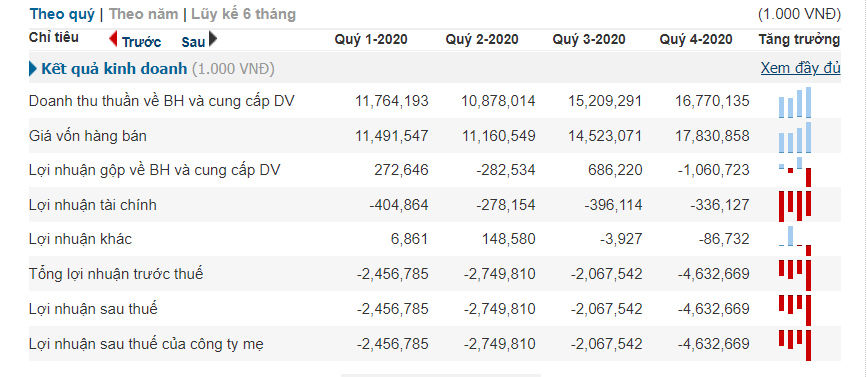Collapse the Kết quả kinh doanh section arrow
This screenshot has width=867, height=377.
tap(33, 69)
